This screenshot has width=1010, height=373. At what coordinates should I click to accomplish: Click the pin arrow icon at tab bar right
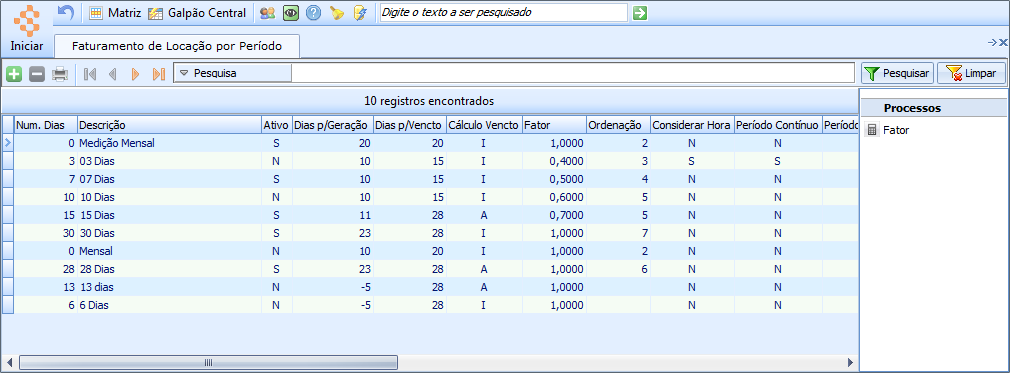[x=992, y=43]
